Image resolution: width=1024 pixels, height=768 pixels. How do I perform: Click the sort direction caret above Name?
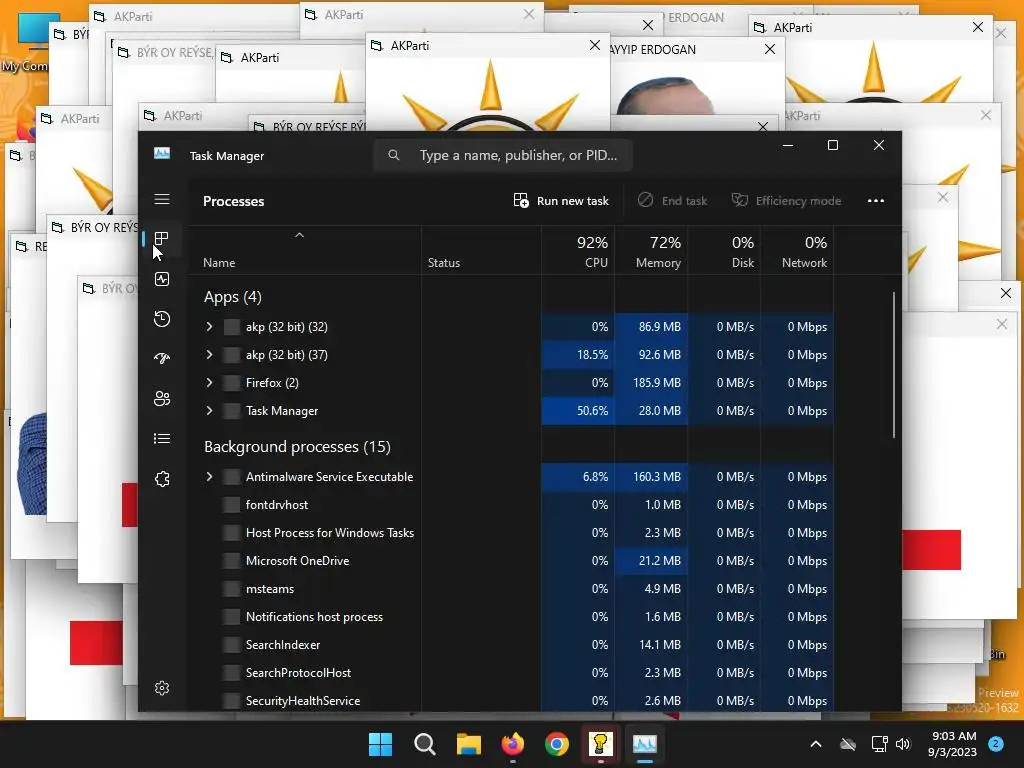click(299, 235)
